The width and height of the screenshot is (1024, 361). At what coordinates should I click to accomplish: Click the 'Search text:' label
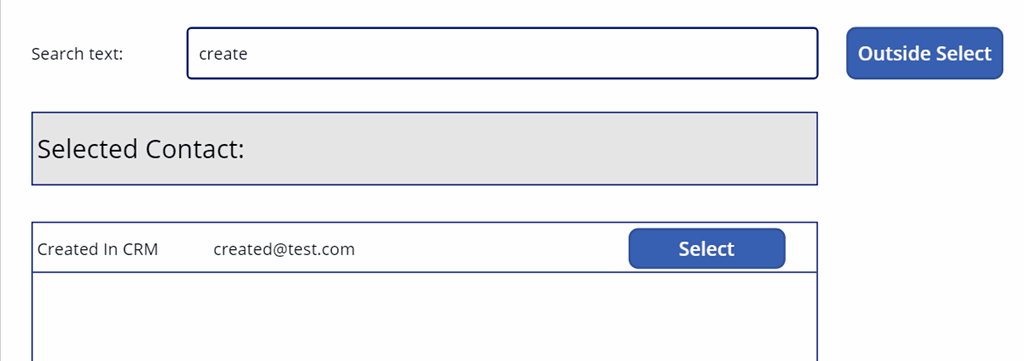coord(77,54)
